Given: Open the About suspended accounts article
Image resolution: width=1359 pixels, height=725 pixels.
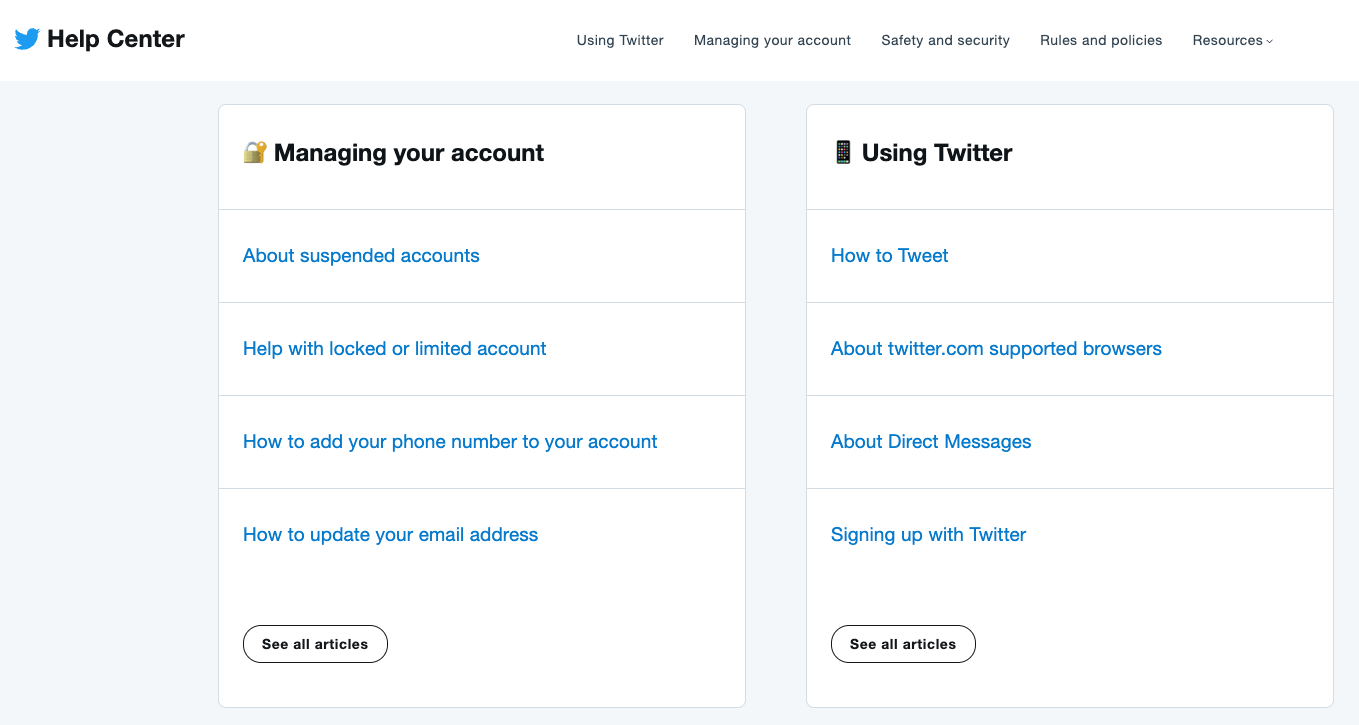Looking at the screenshot, I should point(361,256).
